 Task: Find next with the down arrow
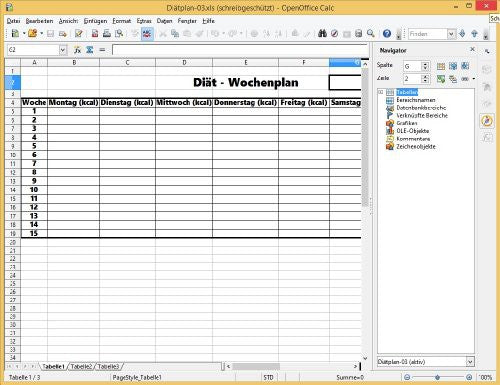pos(462,34)
